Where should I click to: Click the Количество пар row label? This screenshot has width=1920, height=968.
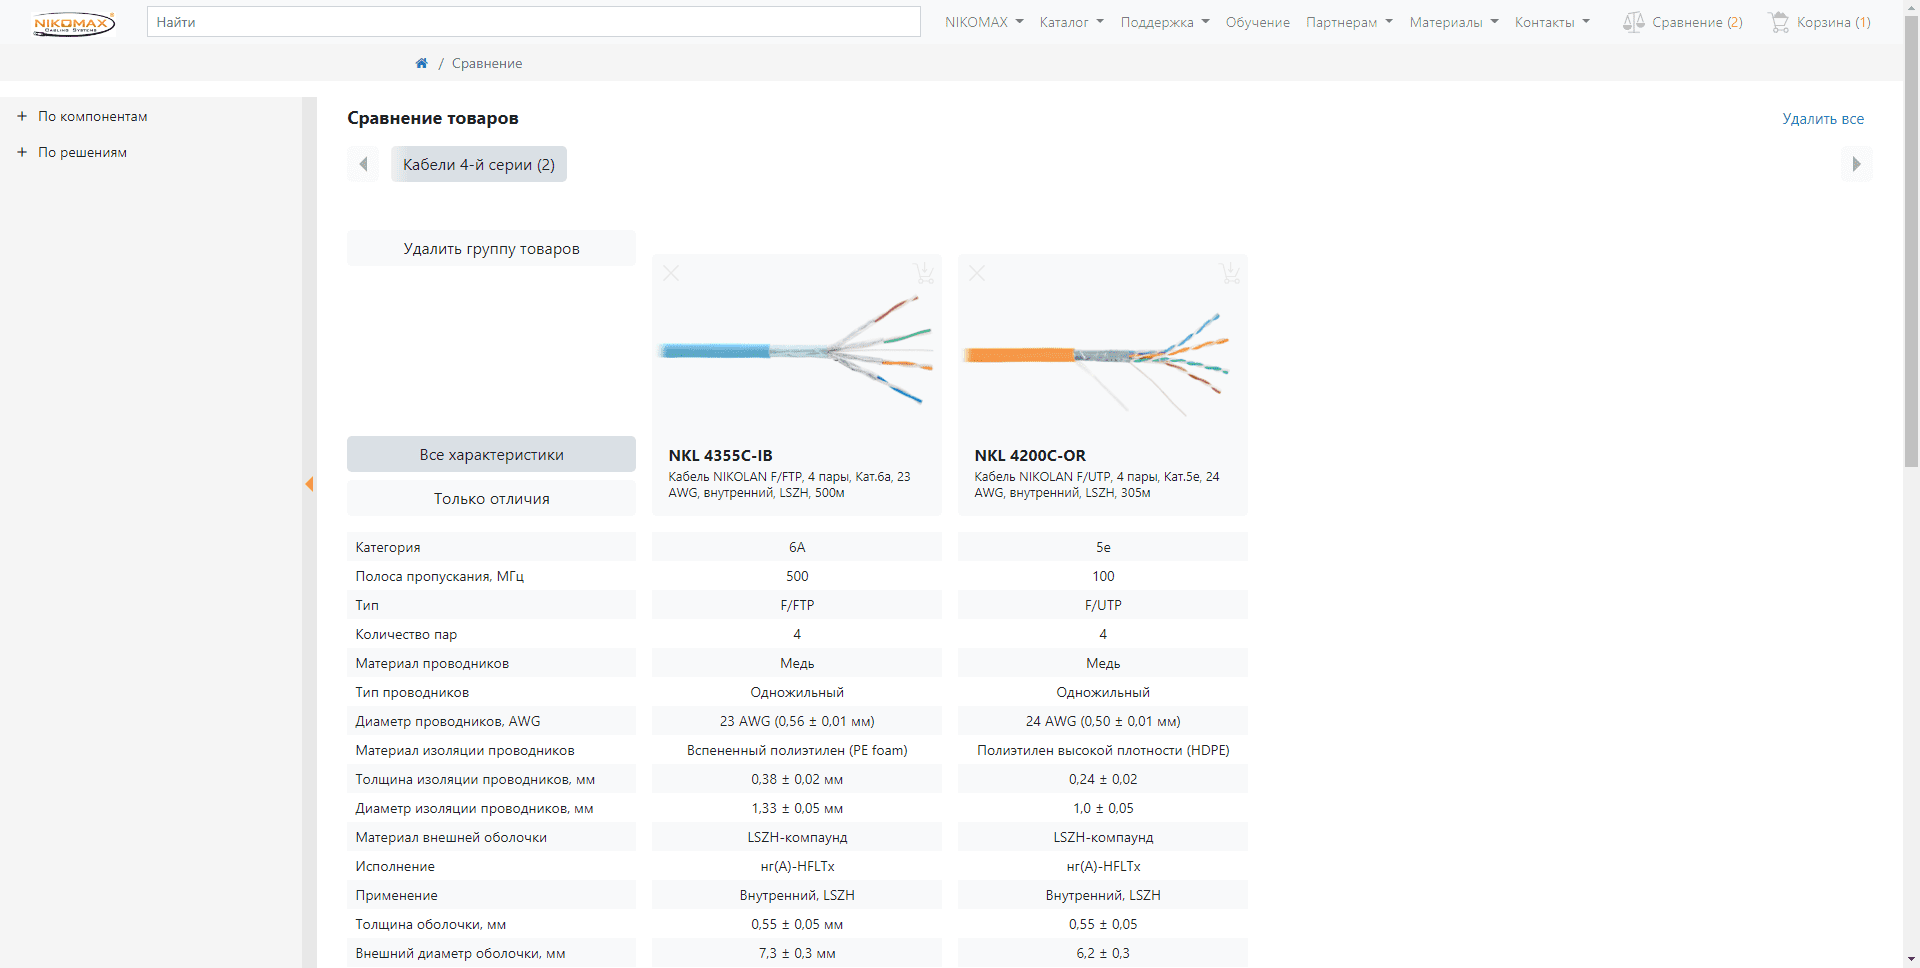(x=406, y=634)
